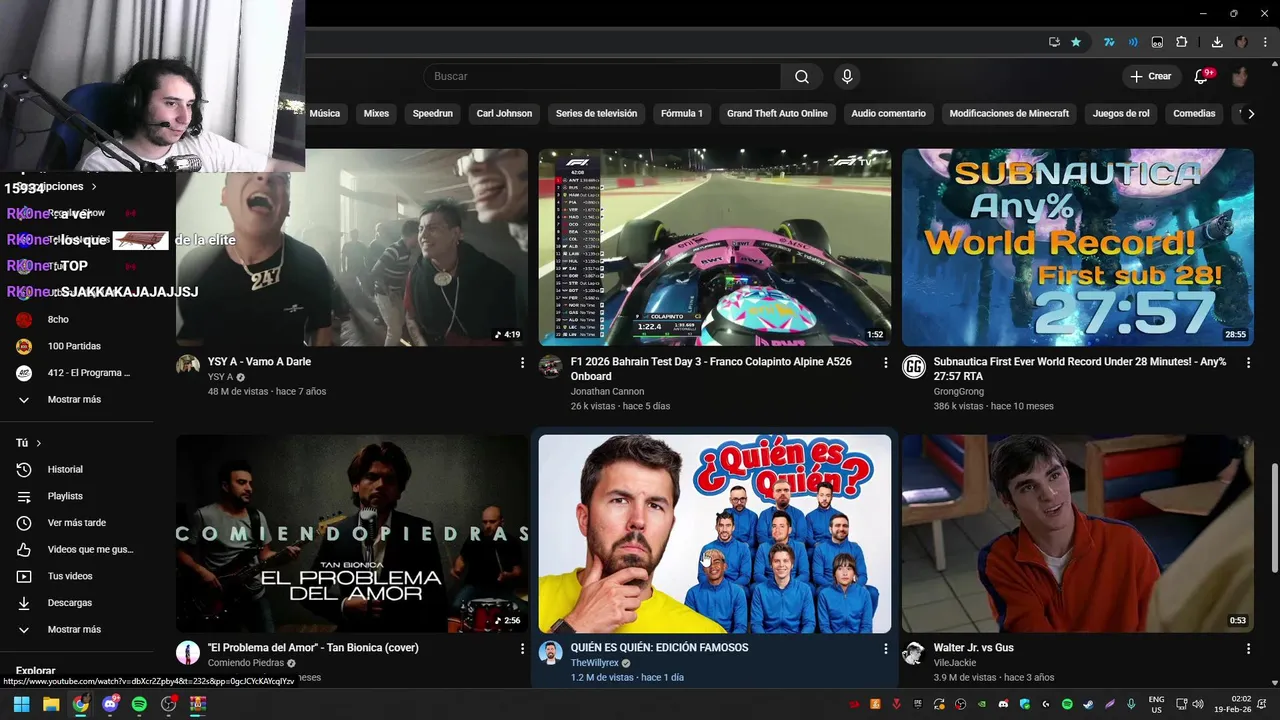Image resolution: width=1280 pixels, height=720 pixels.
Task: Open Windows Start menu
Action: click(x=21, y=704)
